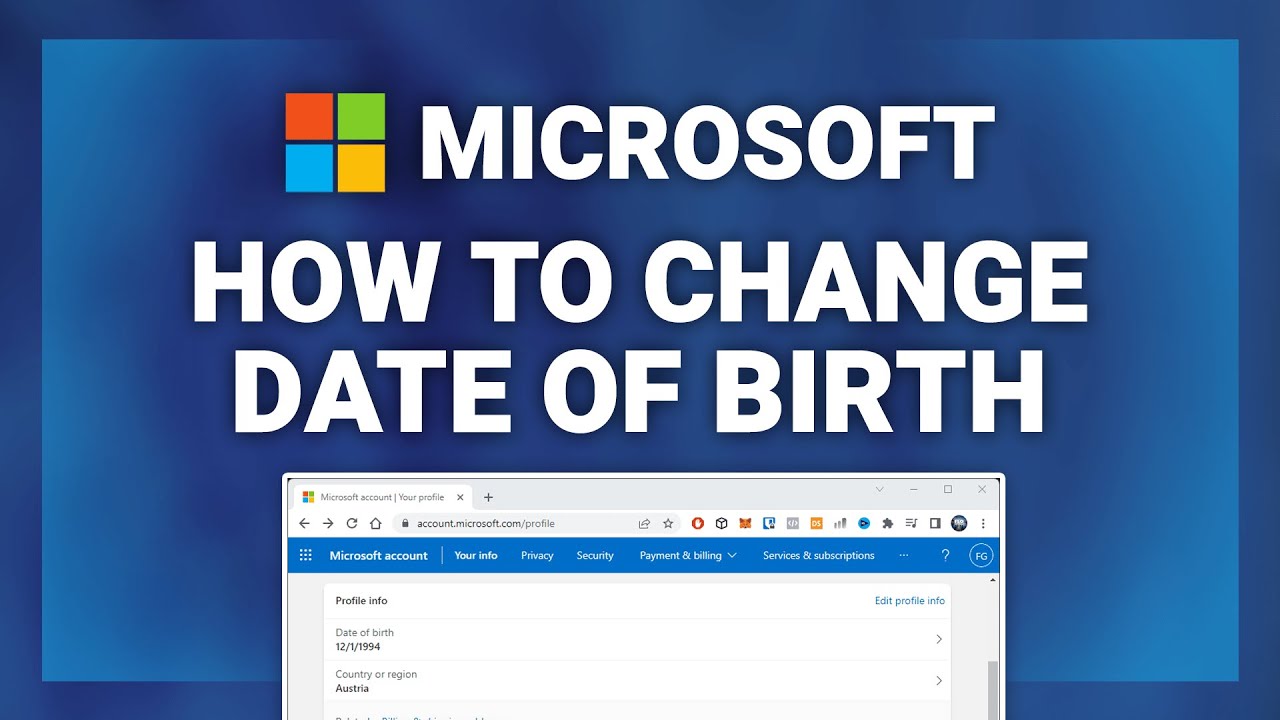
Task: Open the bar-chart extension icon
Action: (x=840, y=523)
